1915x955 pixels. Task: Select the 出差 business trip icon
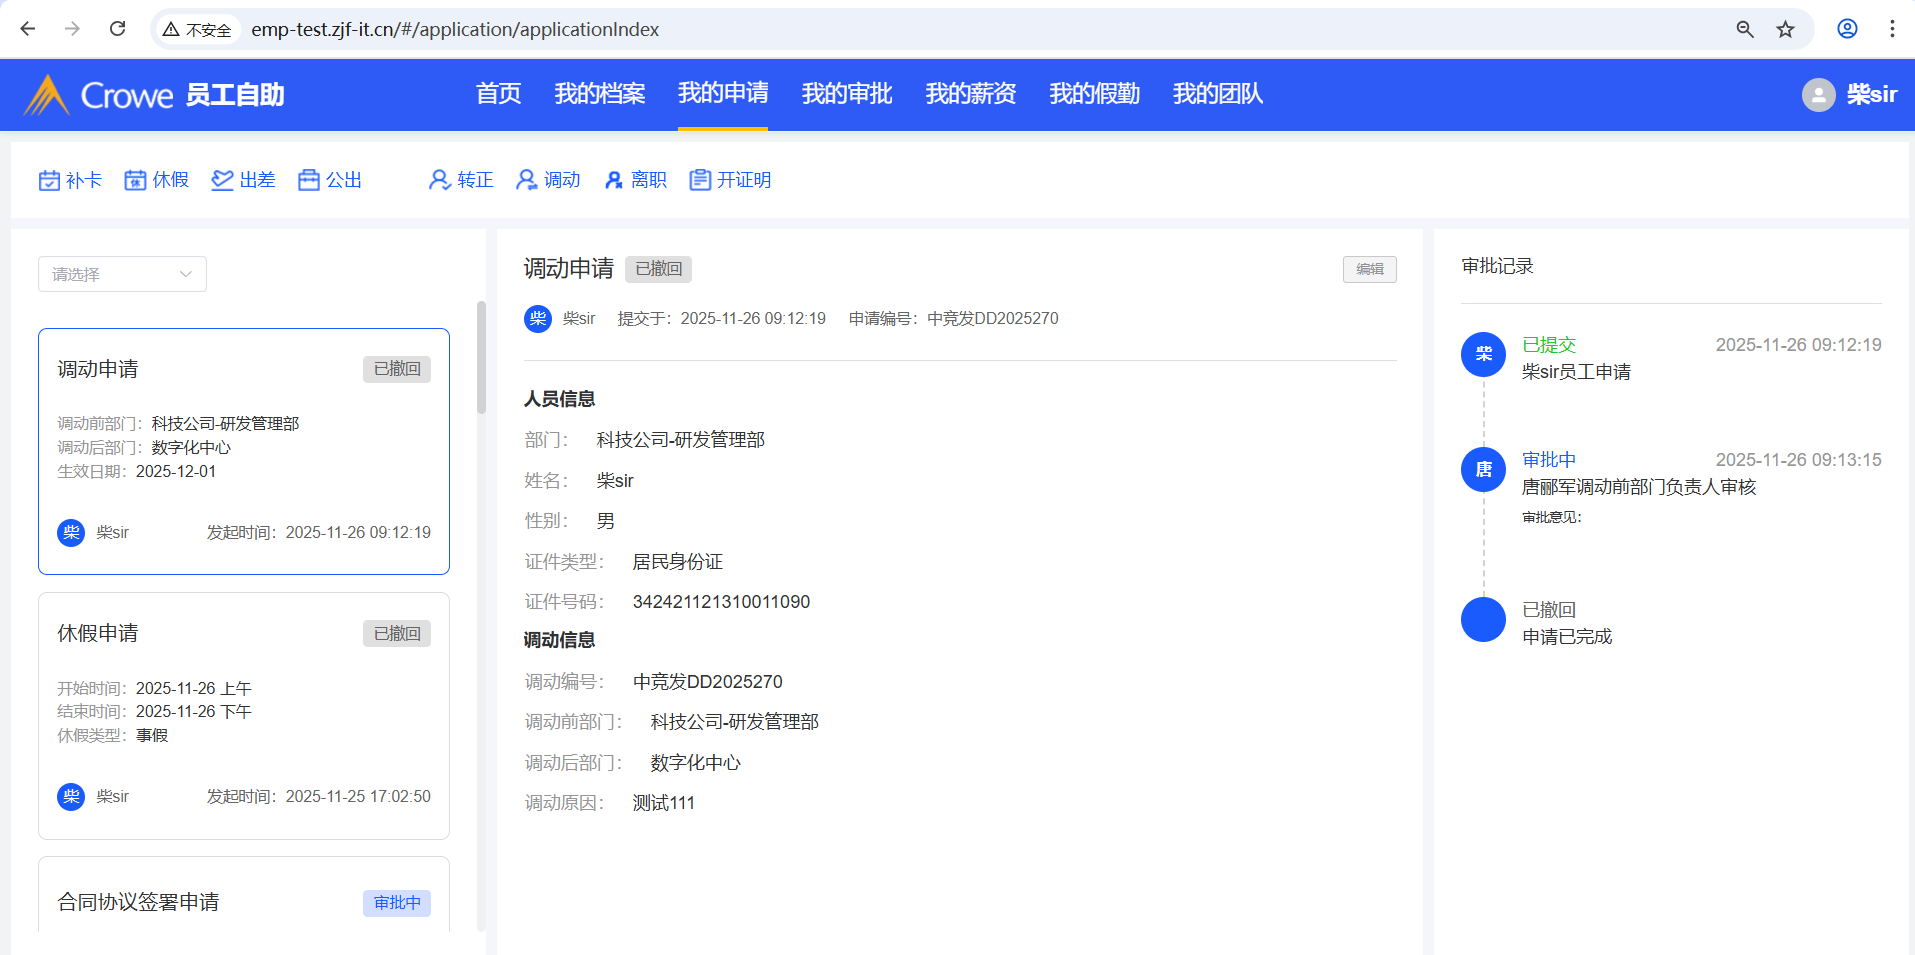(x=222, y=180)
